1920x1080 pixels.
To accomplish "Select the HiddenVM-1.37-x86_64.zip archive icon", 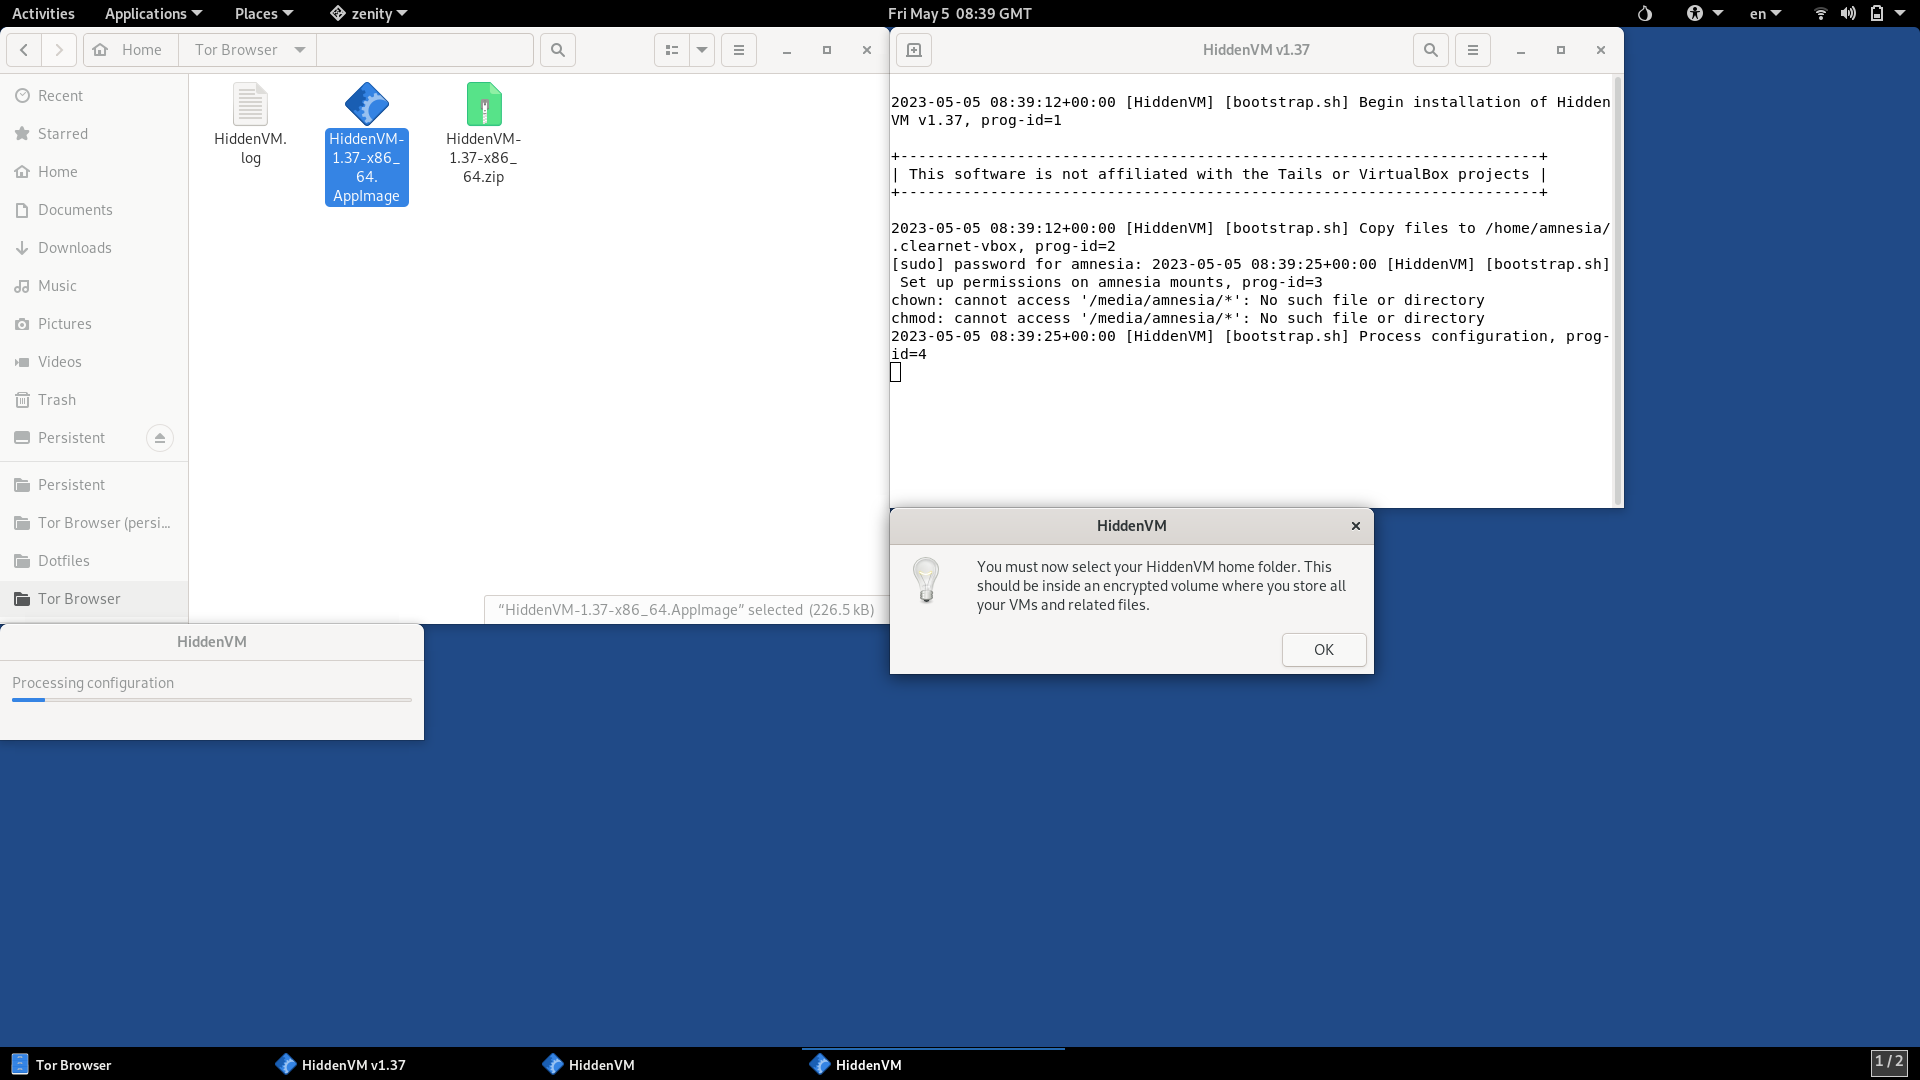I will (484, 105).
